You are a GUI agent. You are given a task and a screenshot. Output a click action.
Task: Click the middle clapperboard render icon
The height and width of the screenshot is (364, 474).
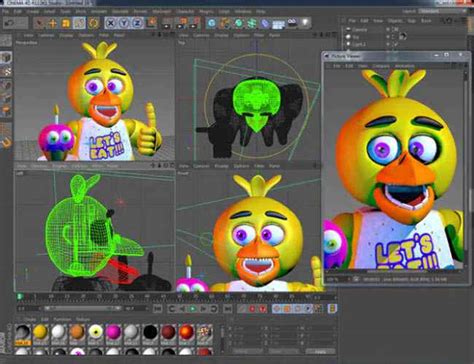click(181, 23)
